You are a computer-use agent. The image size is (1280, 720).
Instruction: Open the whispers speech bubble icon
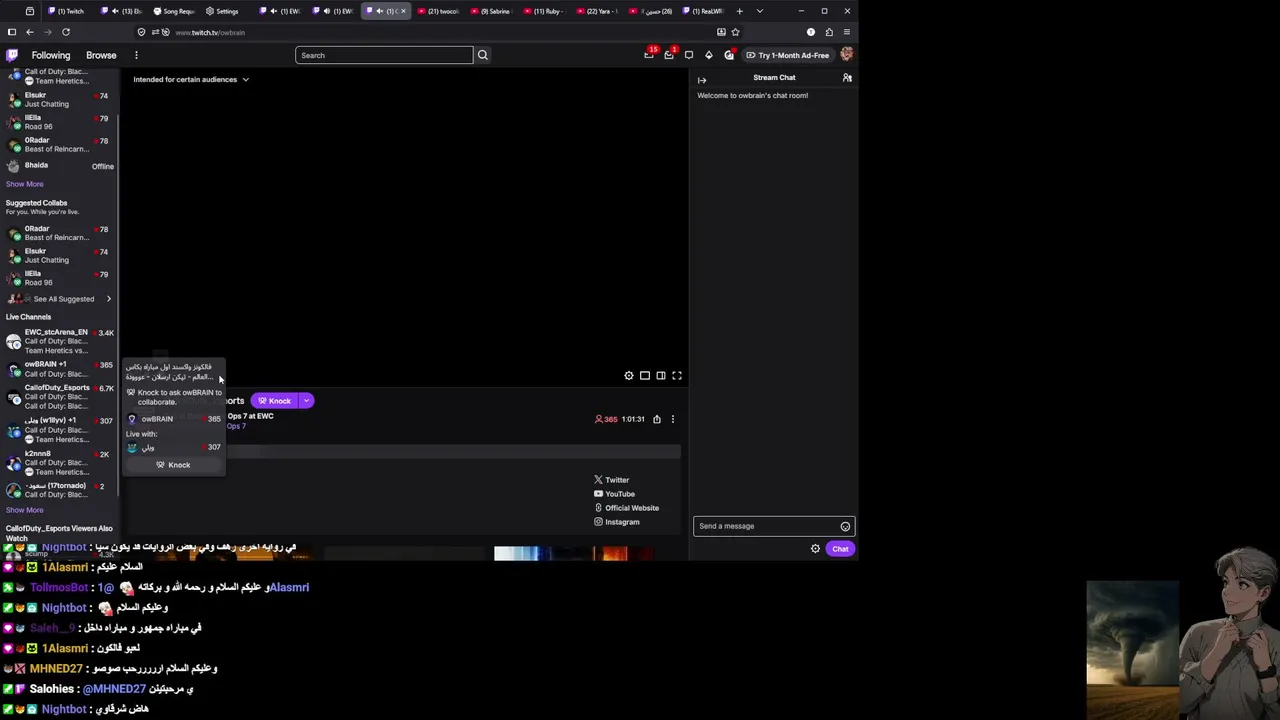[x=689, y=55]
